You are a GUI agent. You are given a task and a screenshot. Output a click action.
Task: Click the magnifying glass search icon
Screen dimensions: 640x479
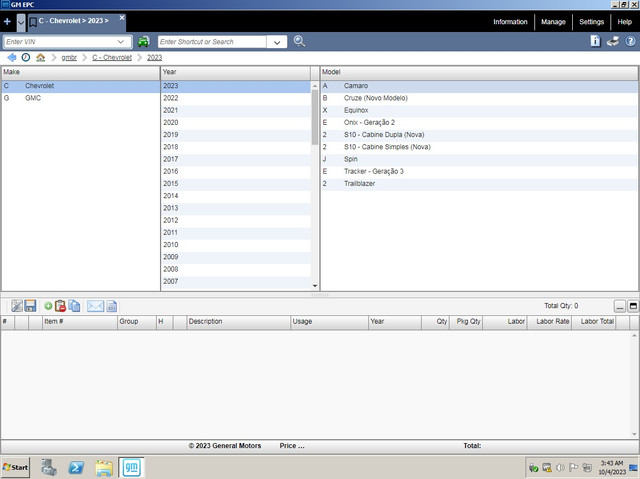point(299,41)
